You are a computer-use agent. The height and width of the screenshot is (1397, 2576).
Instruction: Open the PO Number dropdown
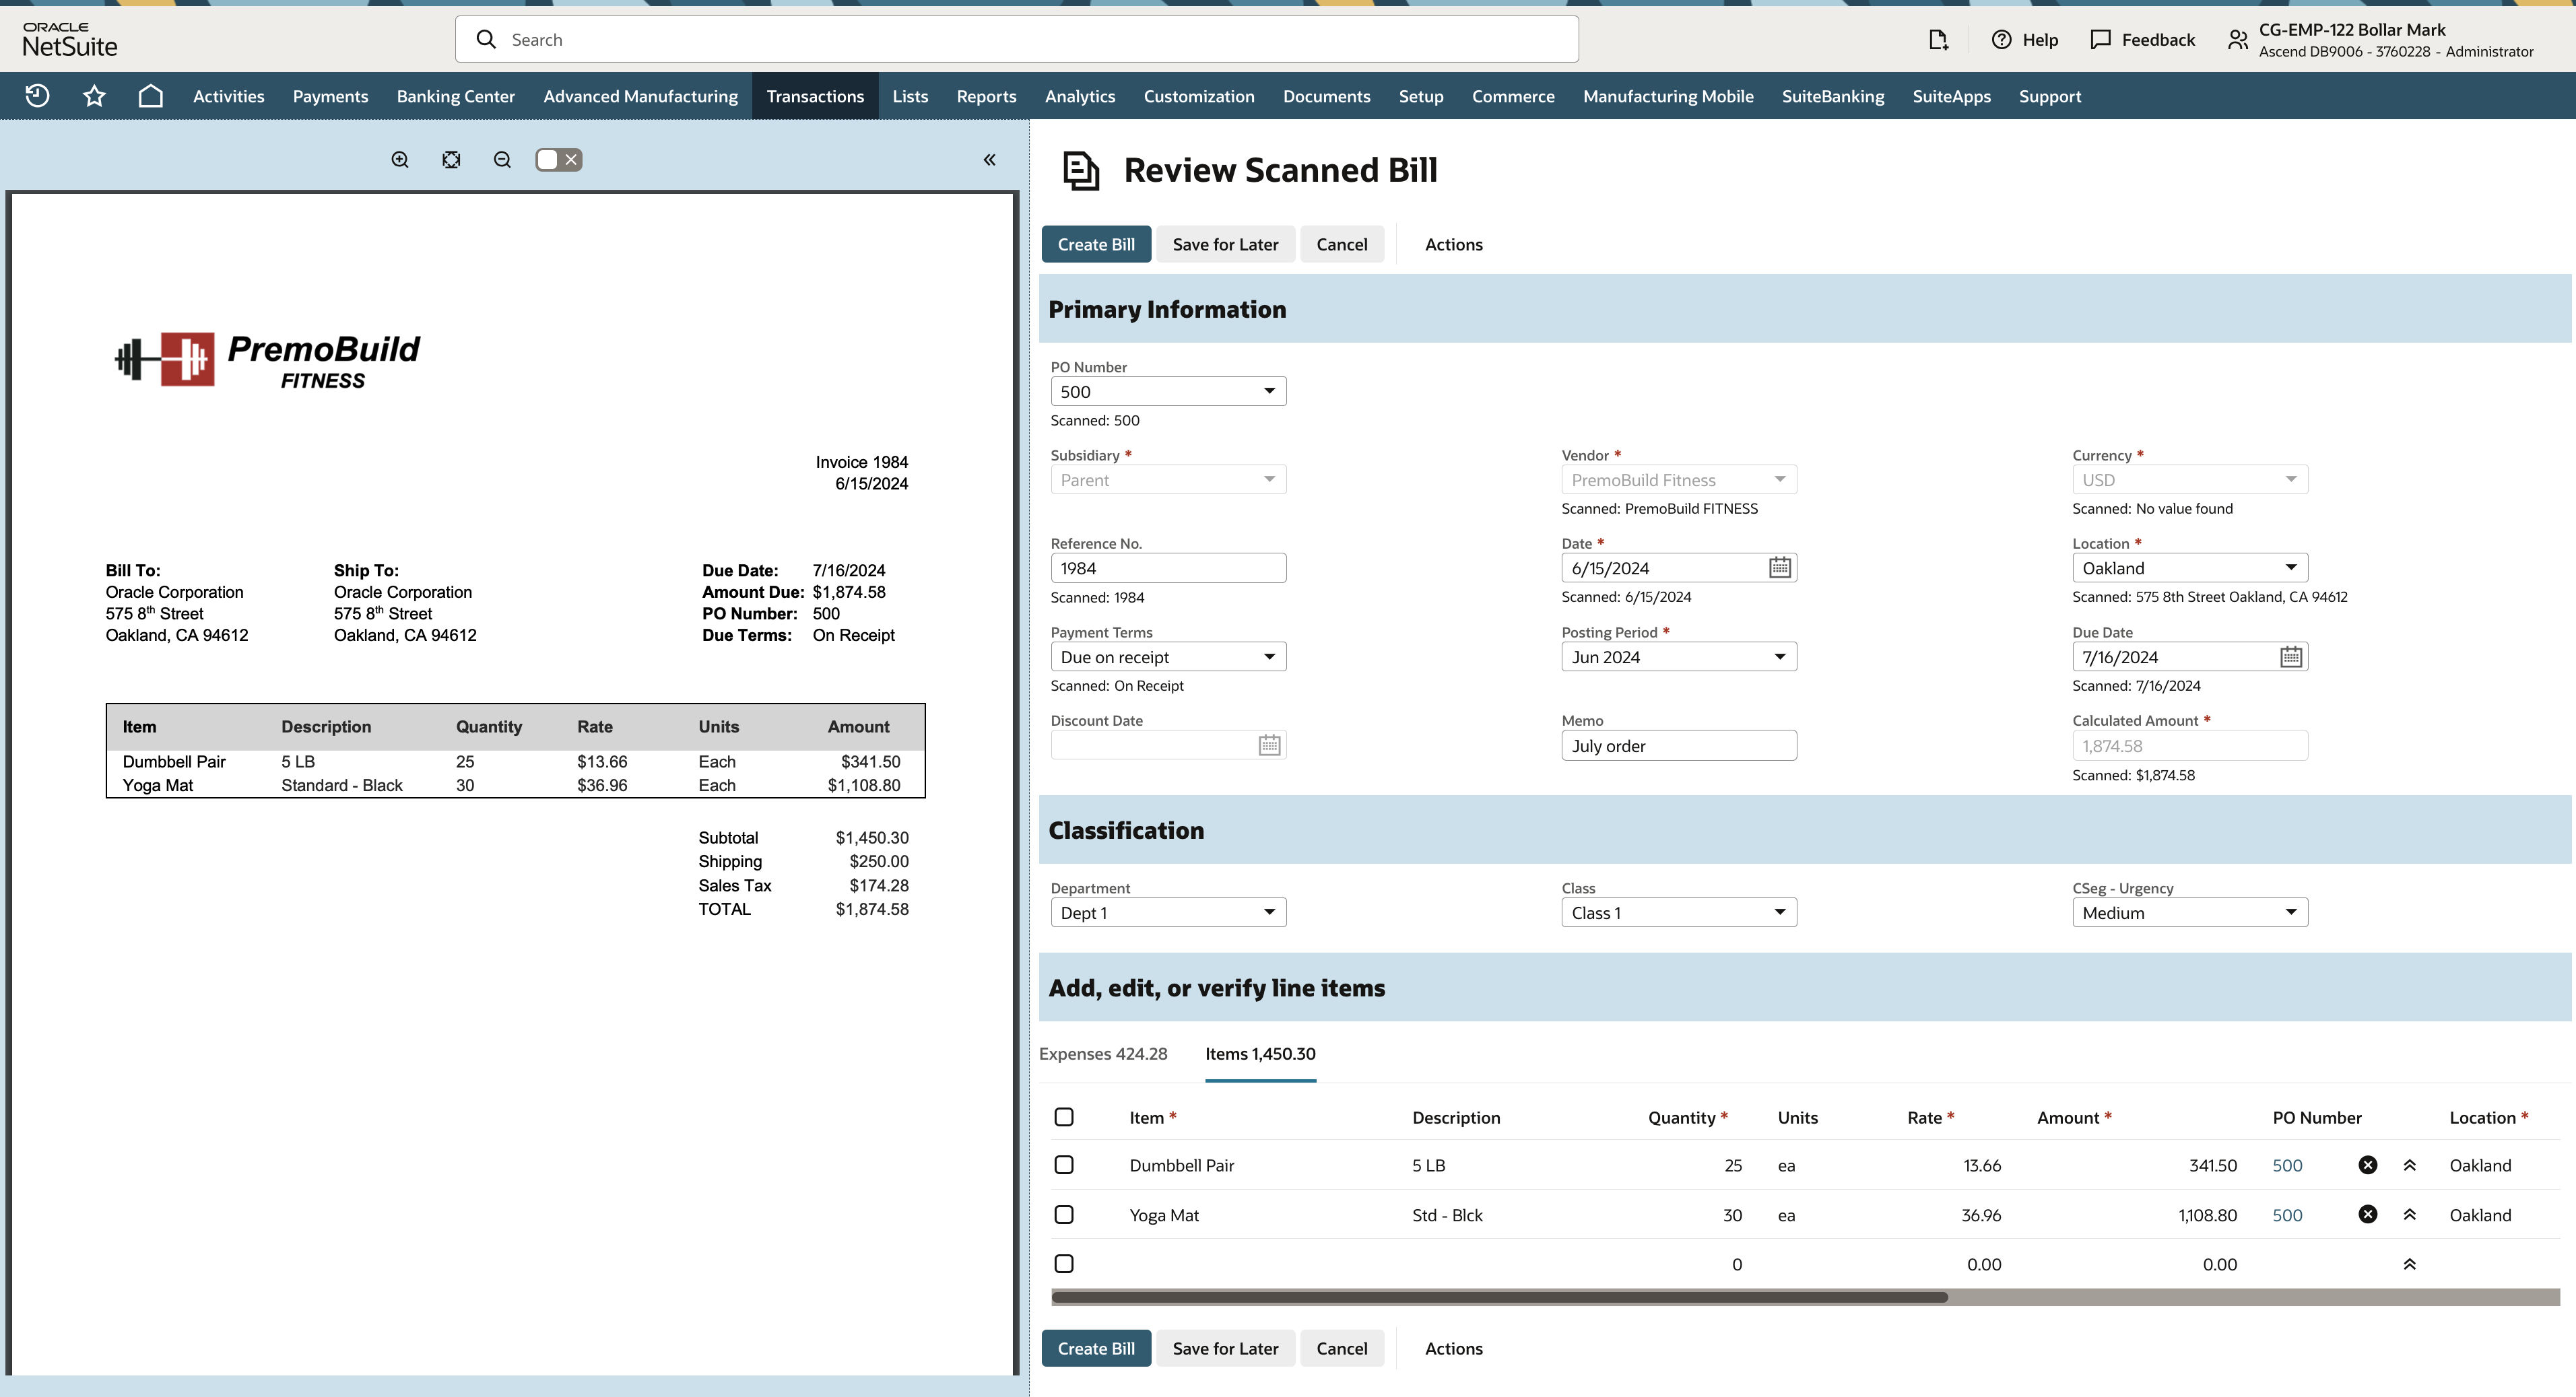[1268, 390]
